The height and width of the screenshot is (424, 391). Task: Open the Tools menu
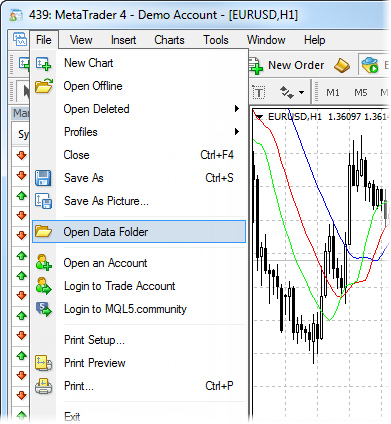[x=216, y=40]
